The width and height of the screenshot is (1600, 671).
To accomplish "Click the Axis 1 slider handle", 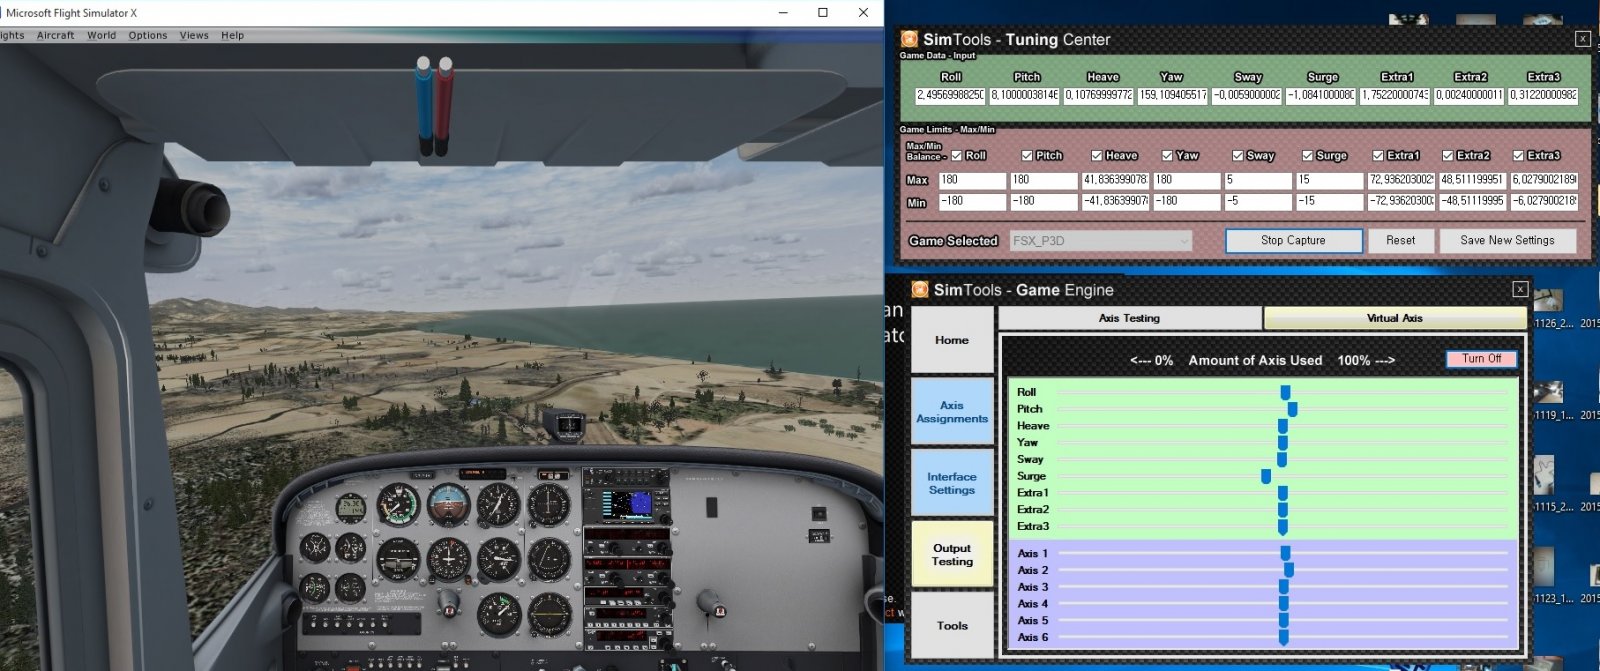I will click(x=1285, y=553).
